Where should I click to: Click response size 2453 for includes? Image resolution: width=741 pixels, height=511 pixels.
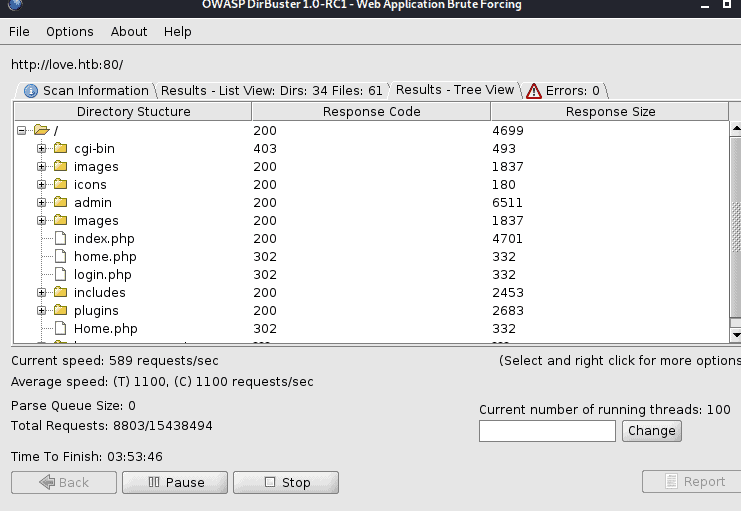coord(508,293)
